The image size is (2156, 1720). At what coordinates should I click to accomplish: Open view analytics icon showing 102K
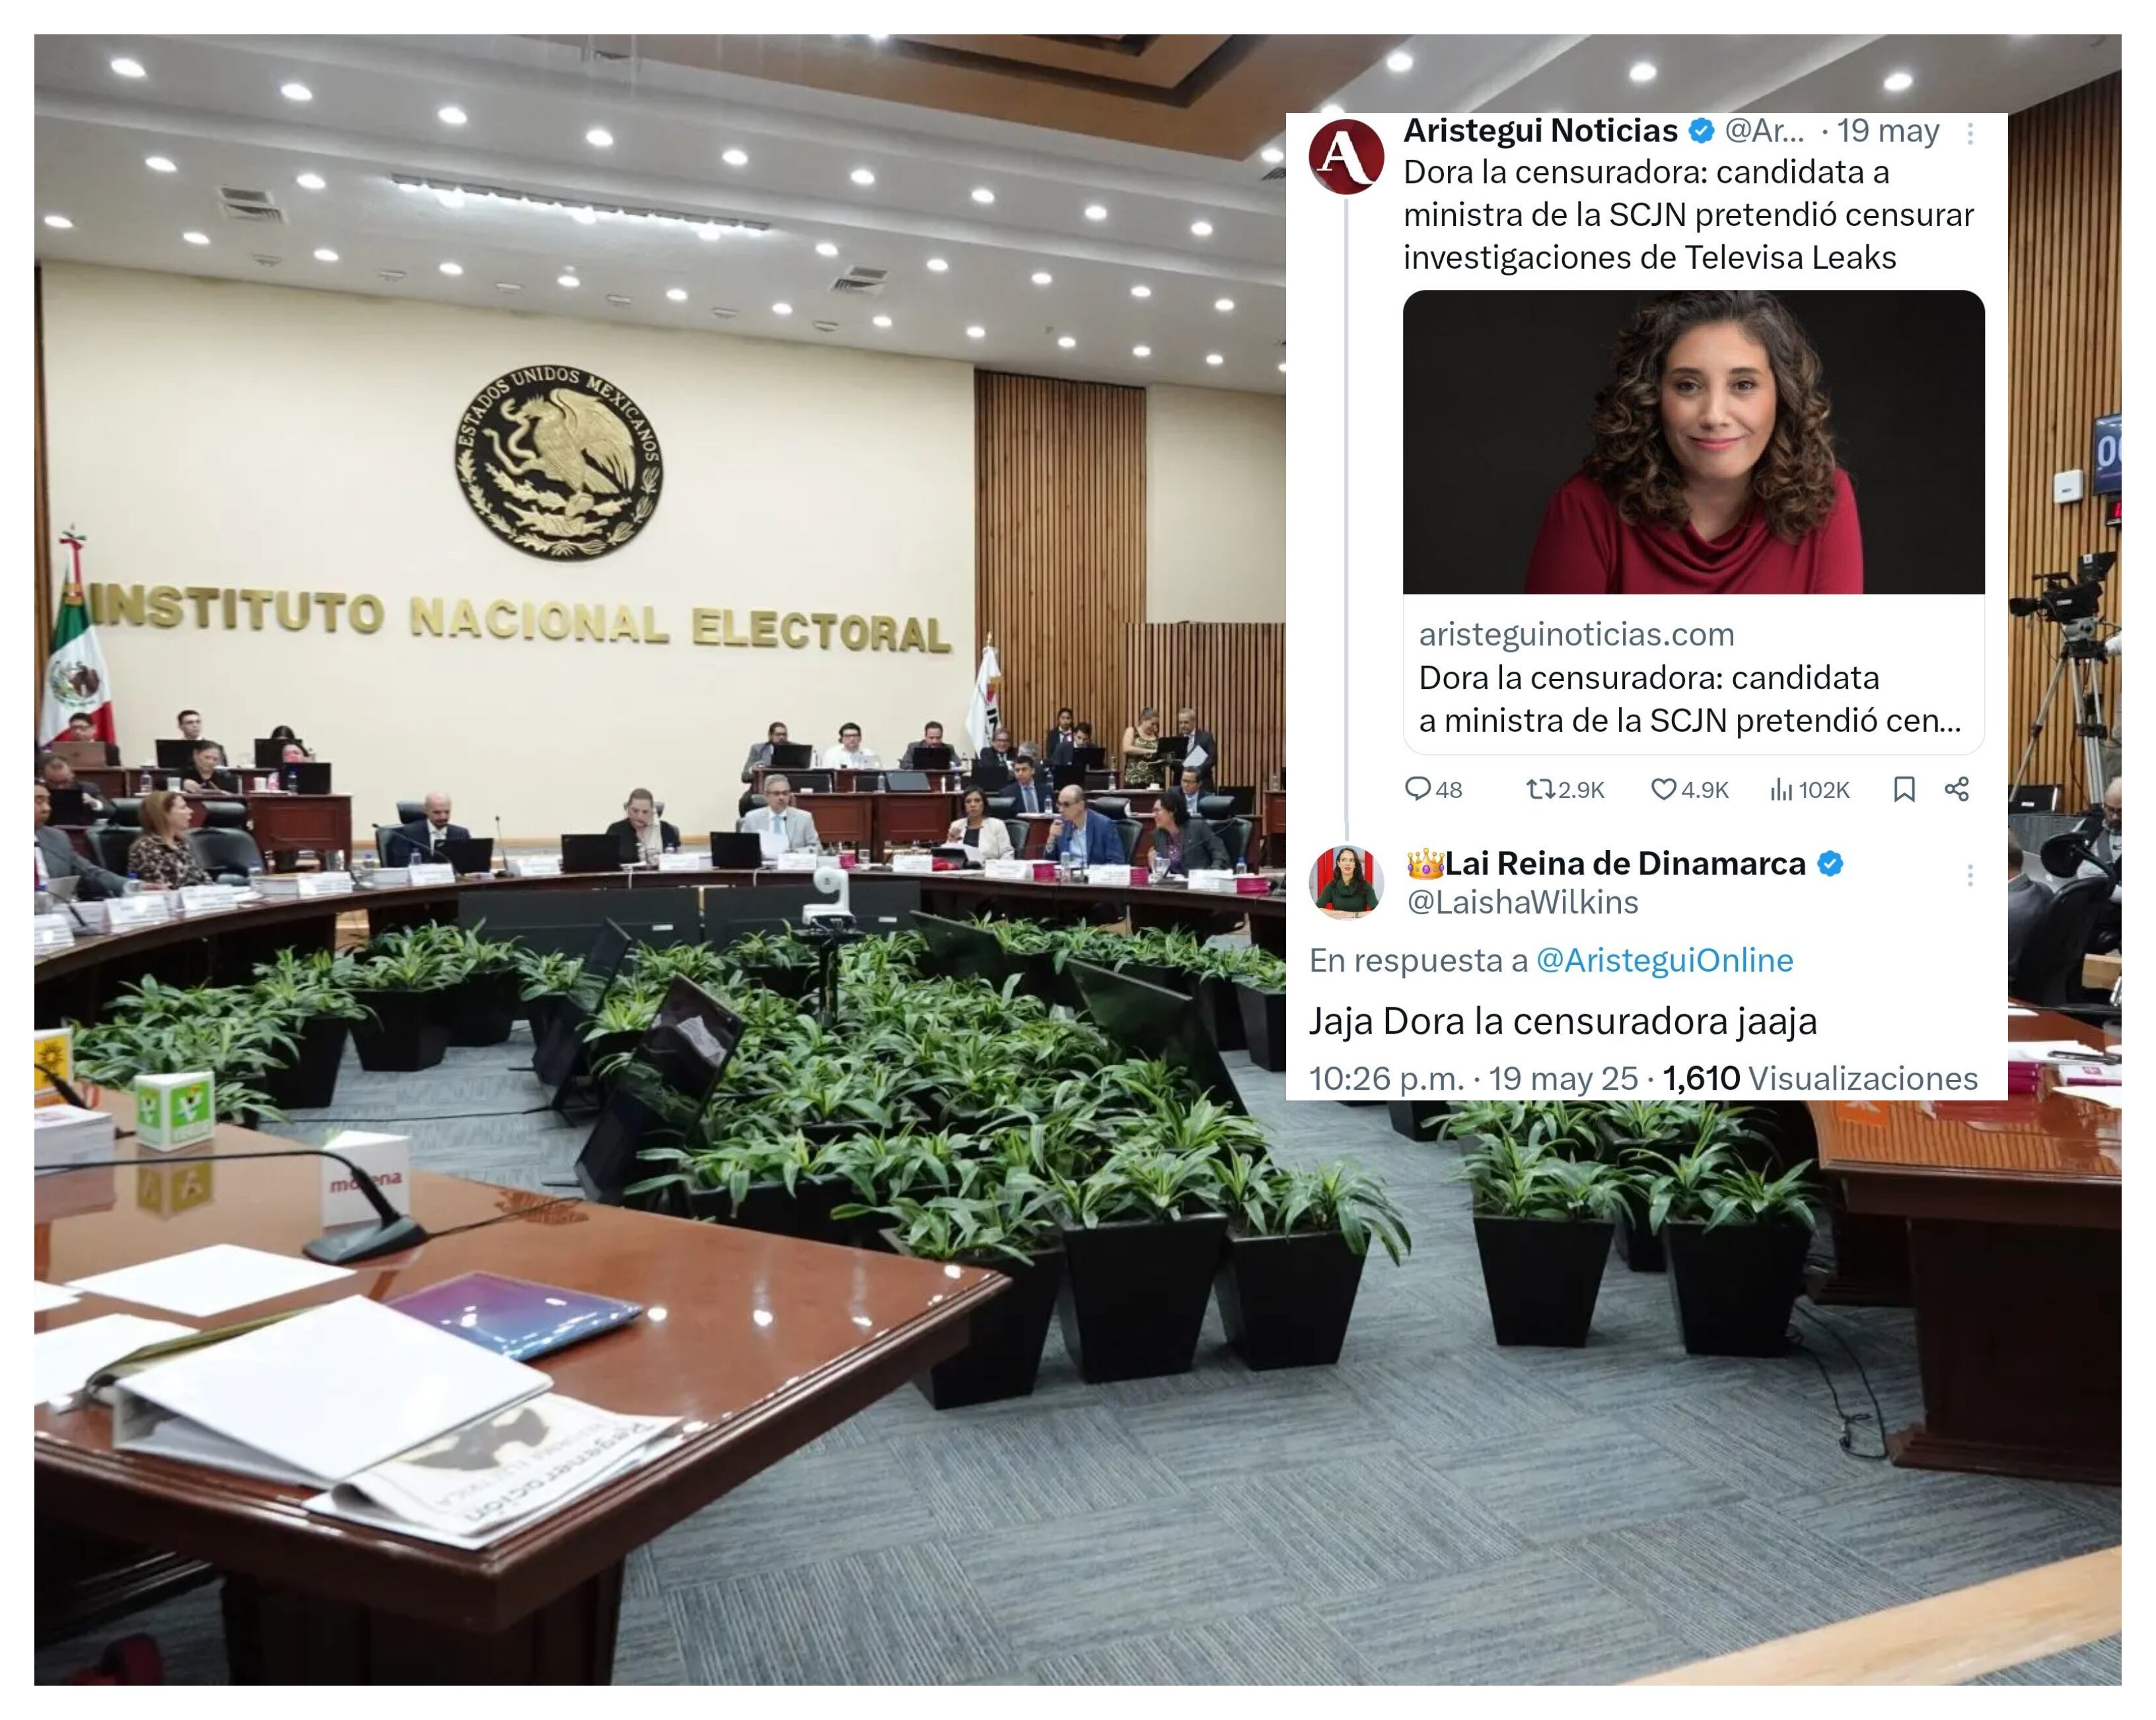(1781, 789)
